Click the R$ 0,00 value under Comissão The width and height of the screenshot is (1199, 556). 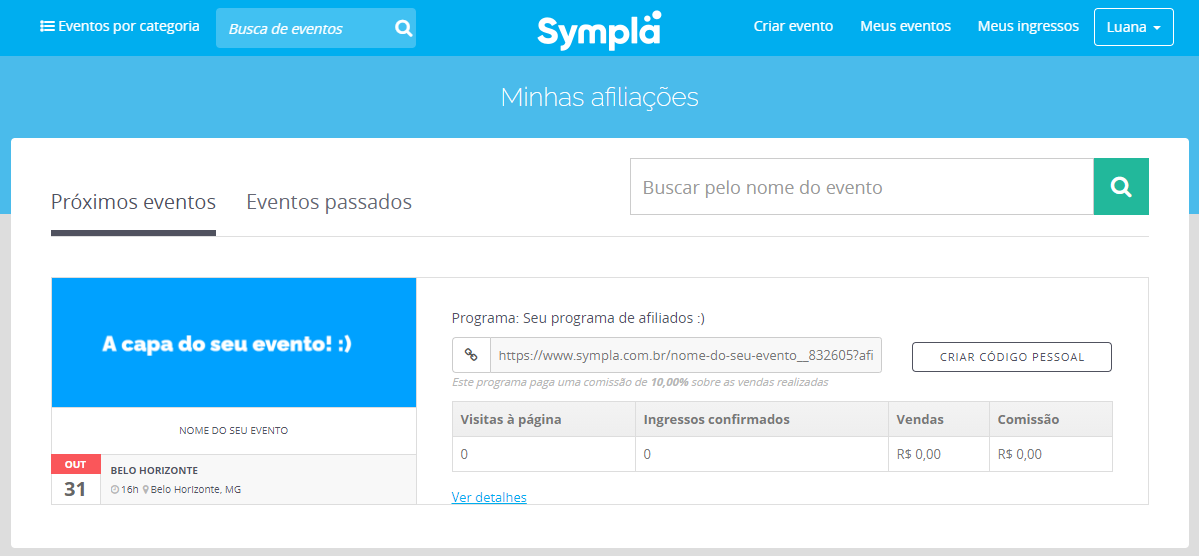(1019, 454)
